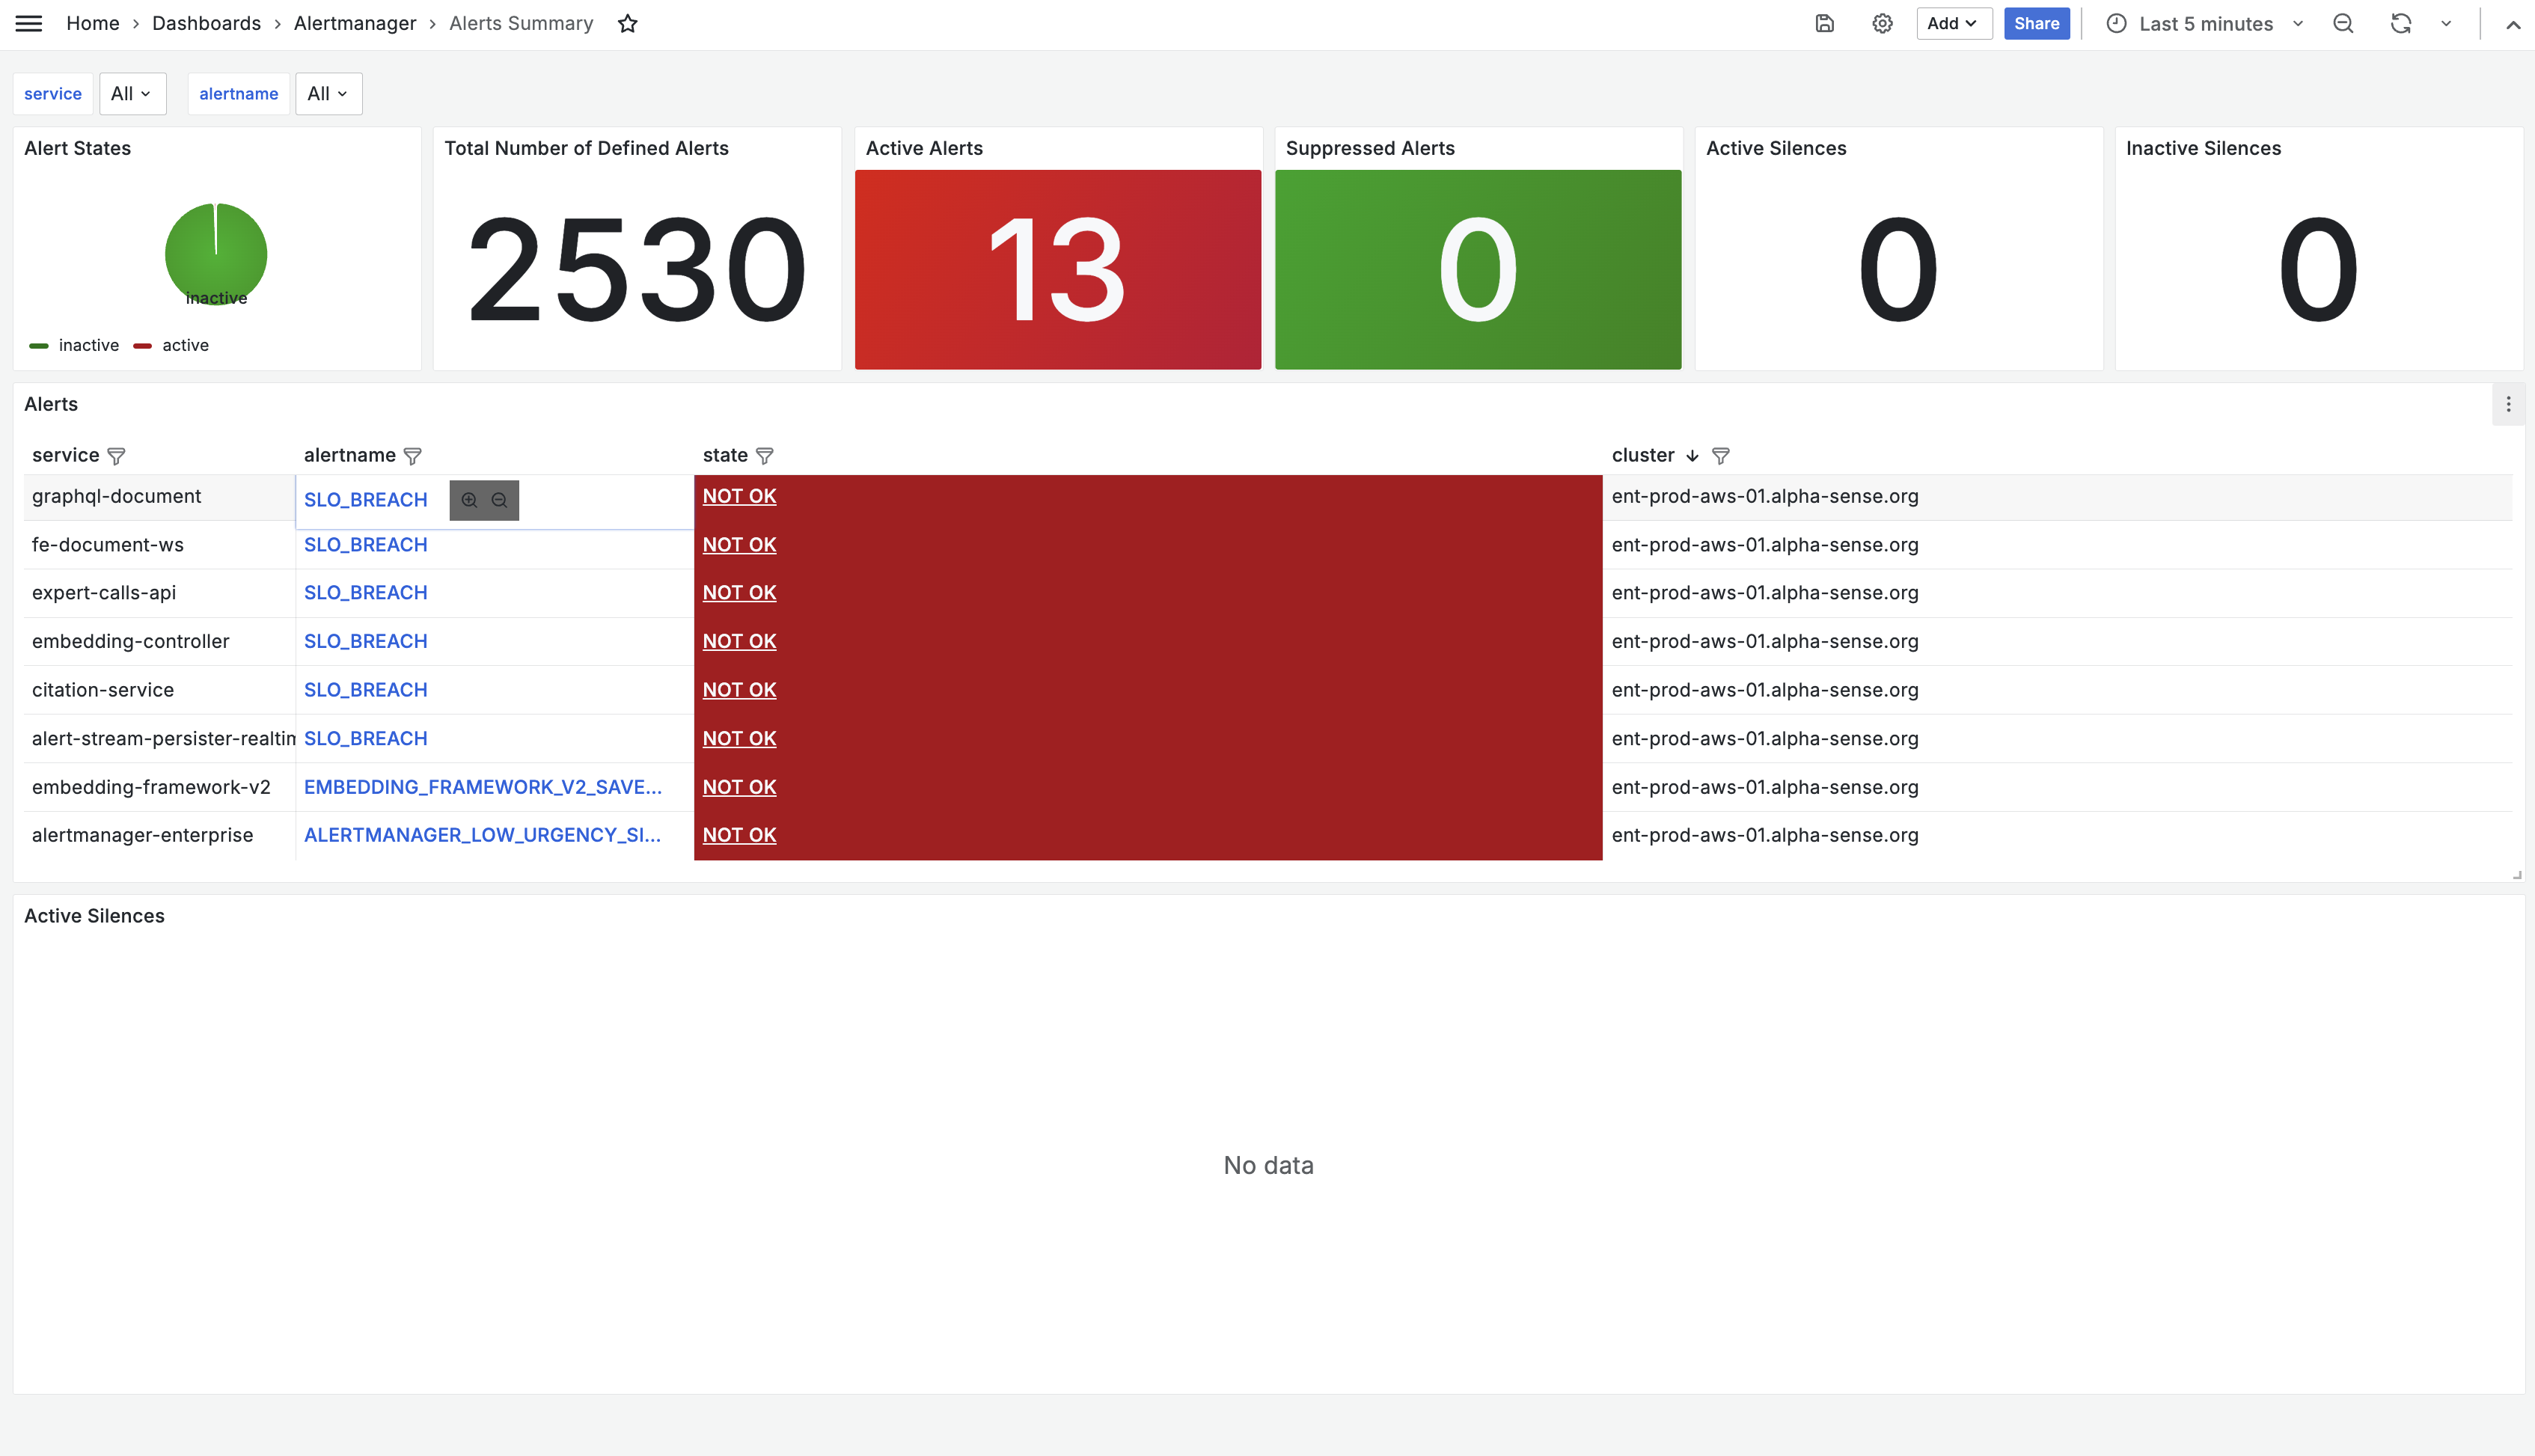This screenshot has height=1456, width=2535.
Task: Open the service variable All dropdown
Action: tap(132, 93)
